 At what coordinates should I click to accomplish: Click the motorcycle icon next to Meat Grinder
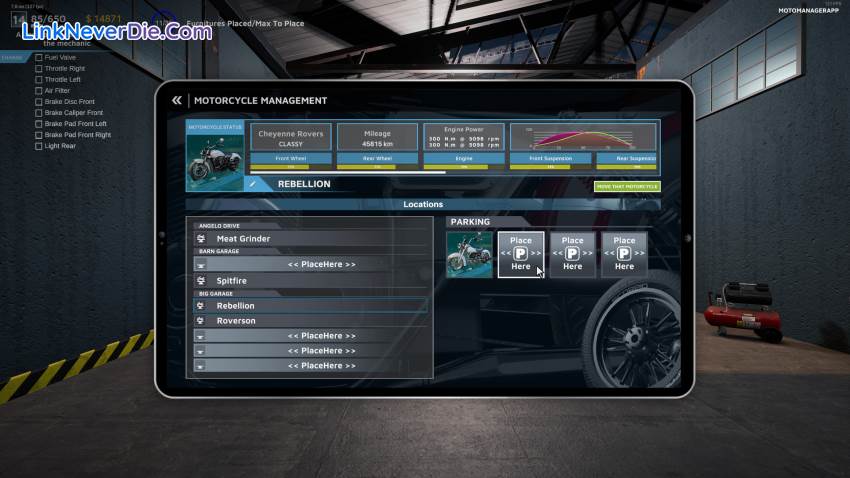point(201,239)
